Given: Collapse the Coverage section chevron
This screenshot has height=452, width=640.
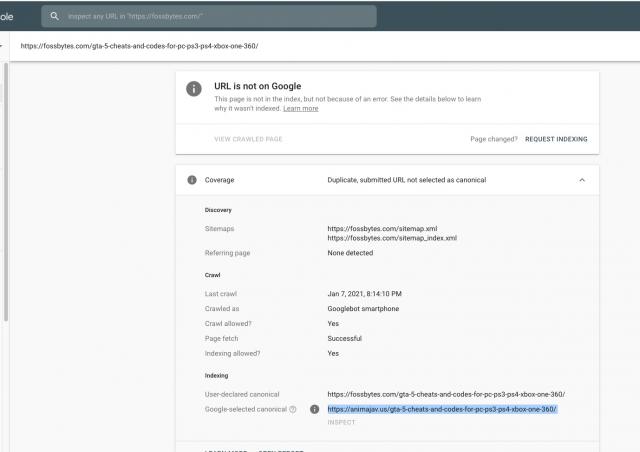Looking at the screenshot, I should click(582, 180).
